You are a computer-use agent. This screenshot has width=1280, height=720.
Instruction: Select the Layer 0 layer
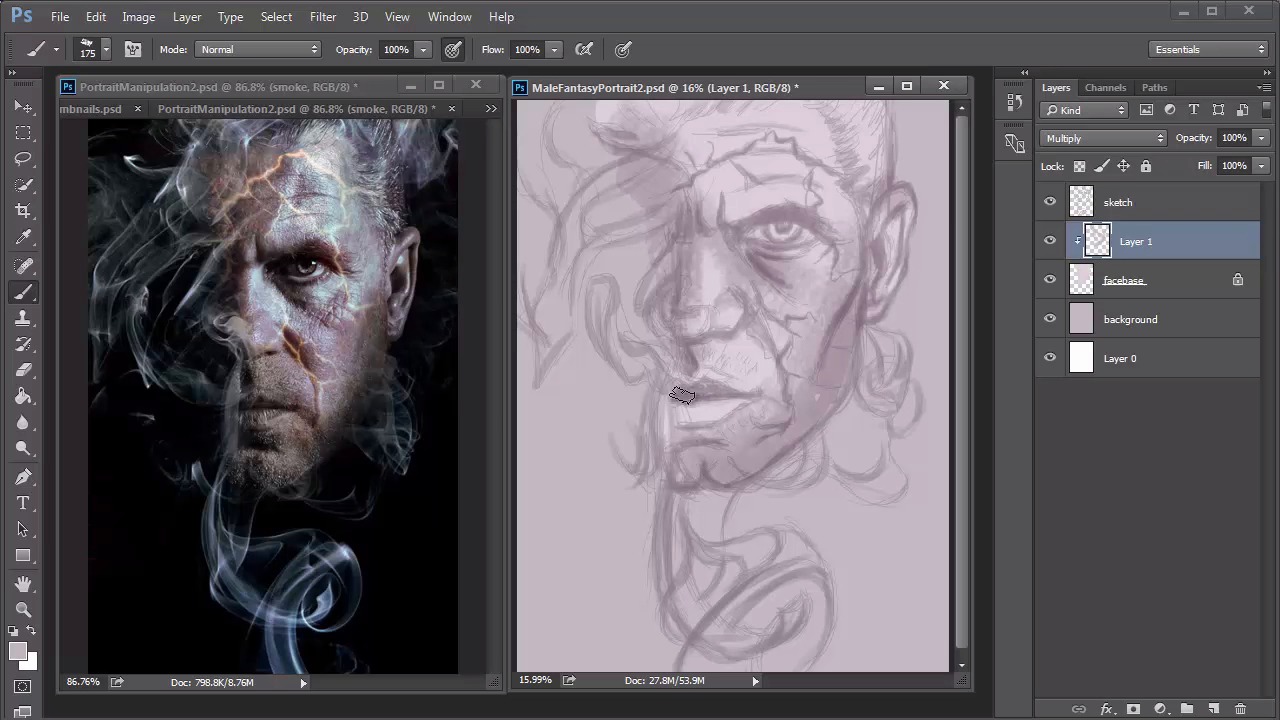click(x=1150, y=358)
